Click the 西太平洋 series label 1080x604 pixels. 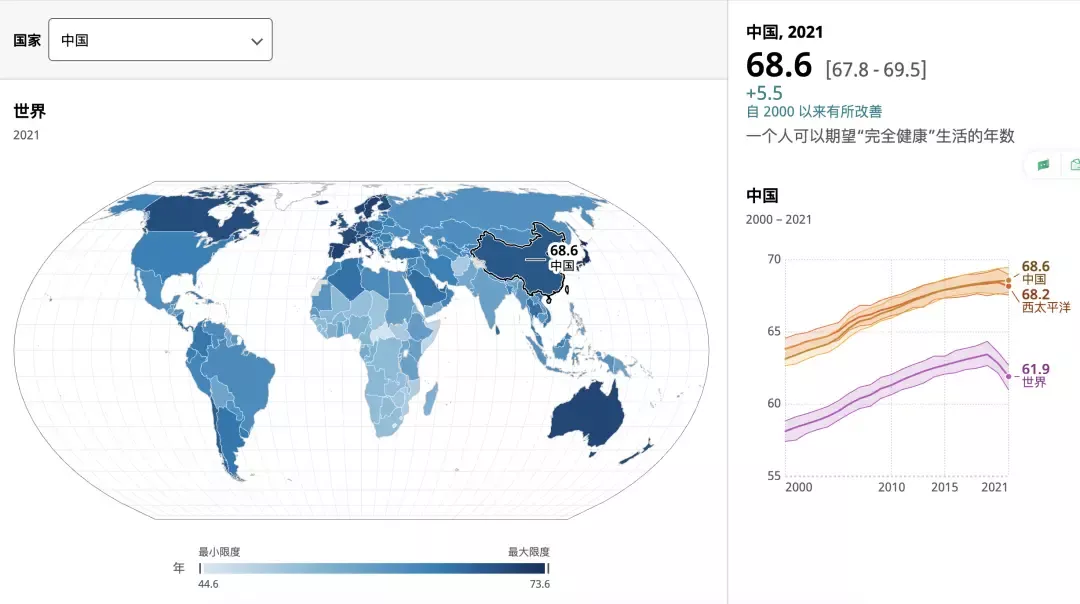1045,307
